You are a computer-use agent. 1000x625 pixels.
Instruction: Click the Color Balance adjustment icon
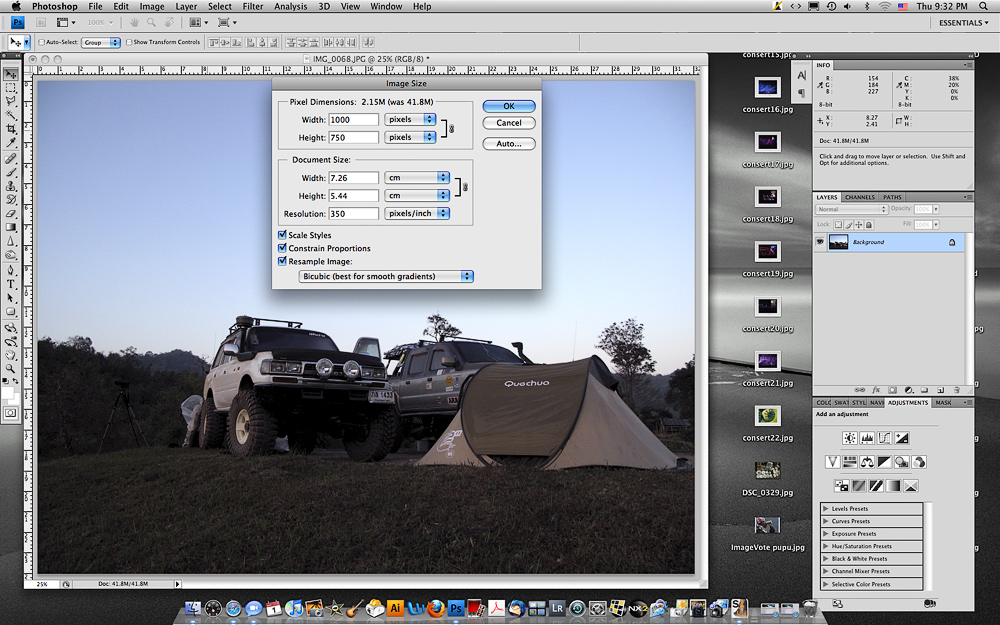point(867,462)
